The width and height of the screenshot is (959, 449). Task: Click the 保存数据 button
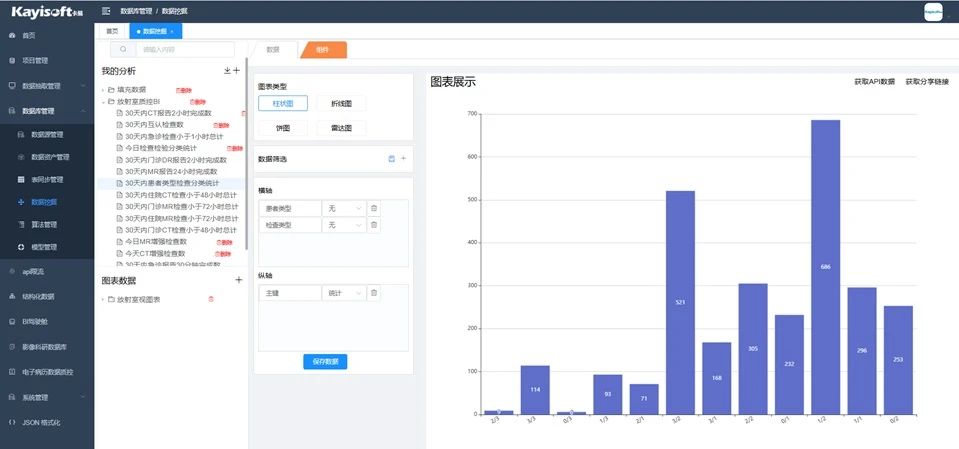[x=325, y=361]
